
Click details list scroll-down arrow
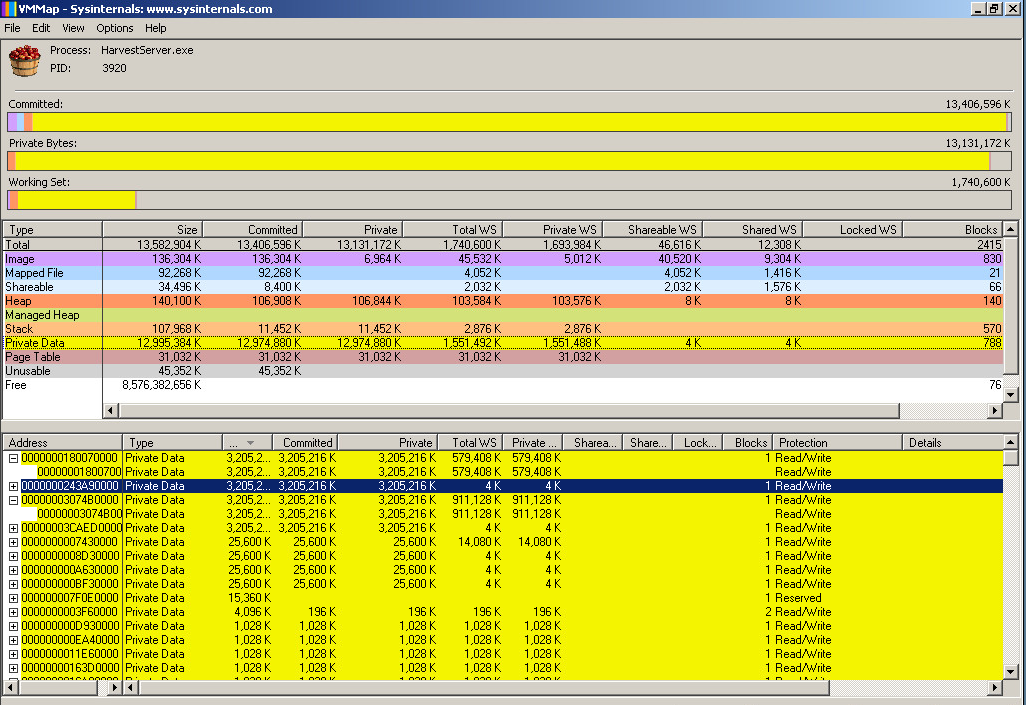(1011, 672)
